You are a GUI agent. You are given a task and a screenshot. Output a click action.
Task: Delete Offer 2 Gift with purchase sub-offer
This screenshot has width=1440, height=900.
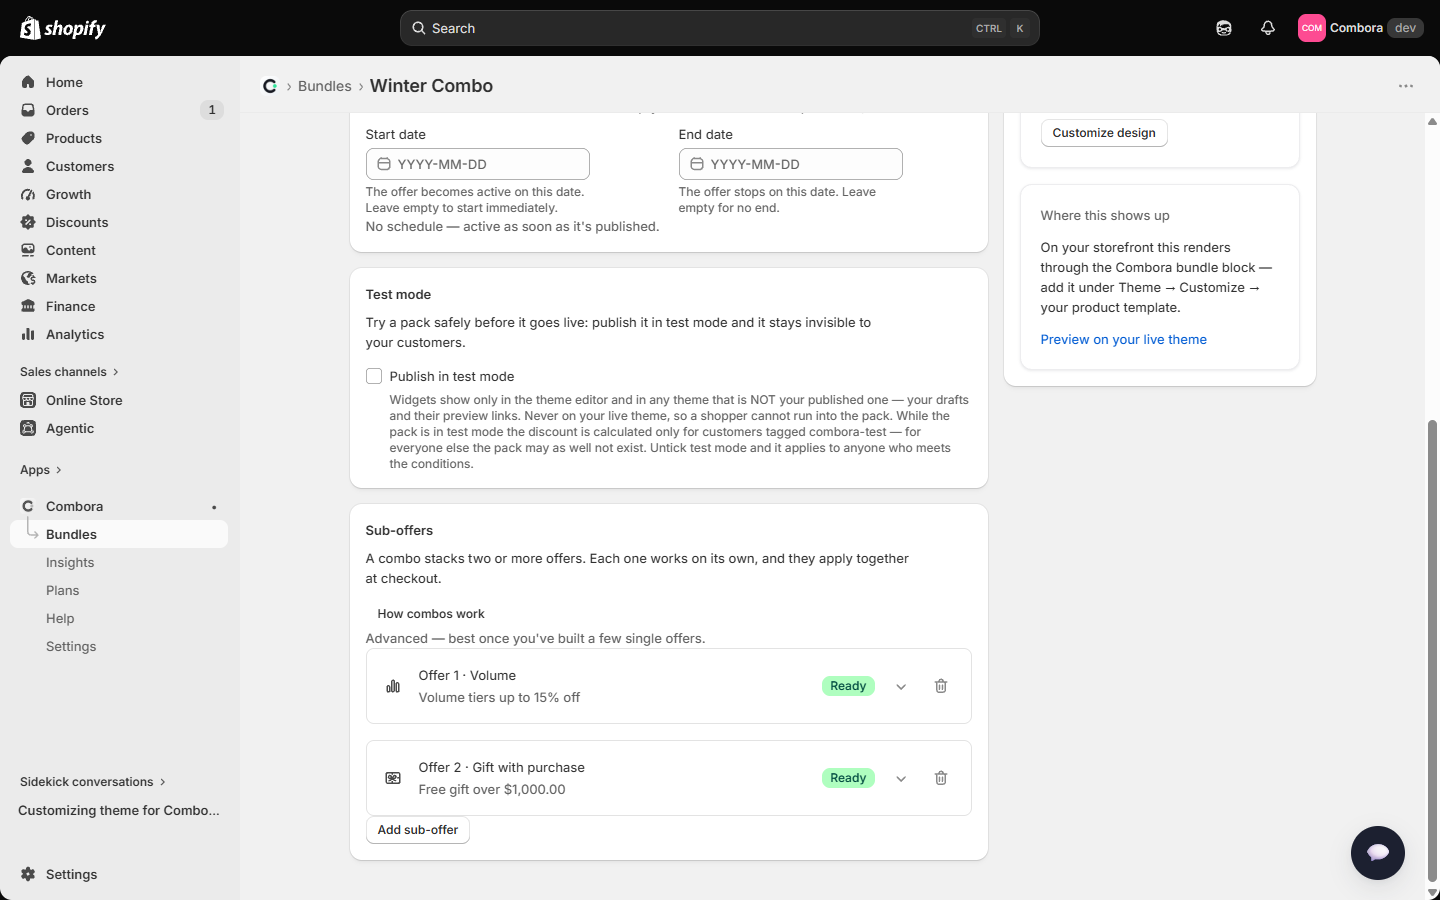click(941, 778)
